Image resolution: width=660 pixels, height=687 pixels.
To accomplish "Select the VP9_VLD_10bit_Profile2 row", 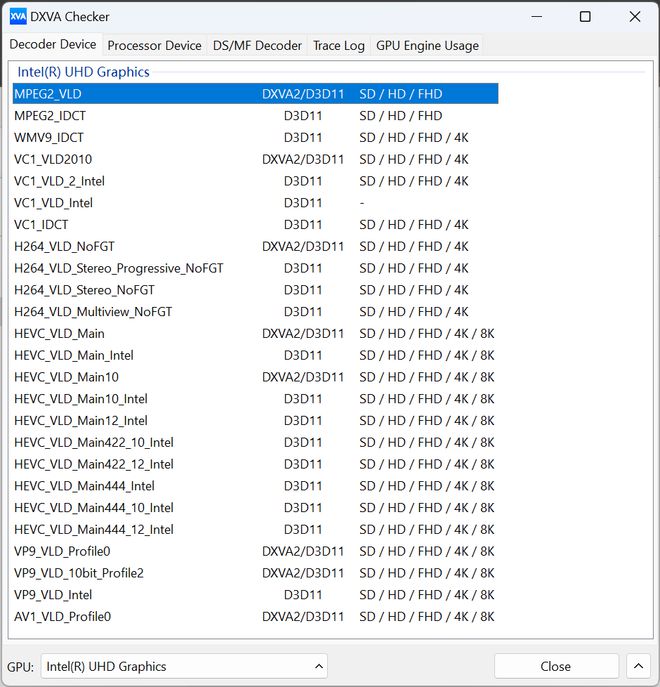I will 255,573.
